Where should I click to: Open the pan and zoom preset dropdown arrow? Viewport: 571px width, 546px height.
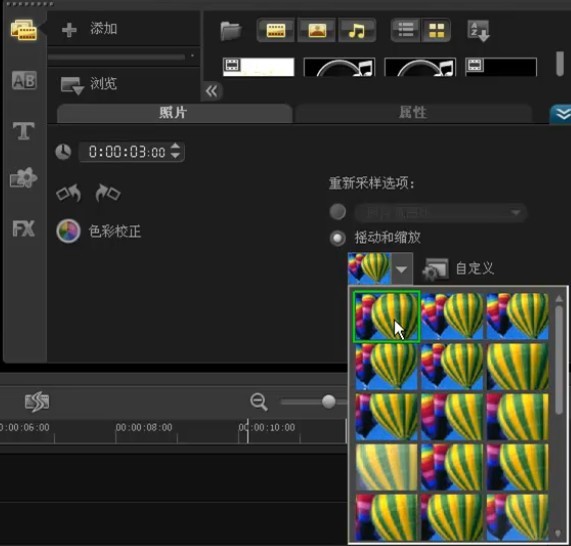click(401, 270)
